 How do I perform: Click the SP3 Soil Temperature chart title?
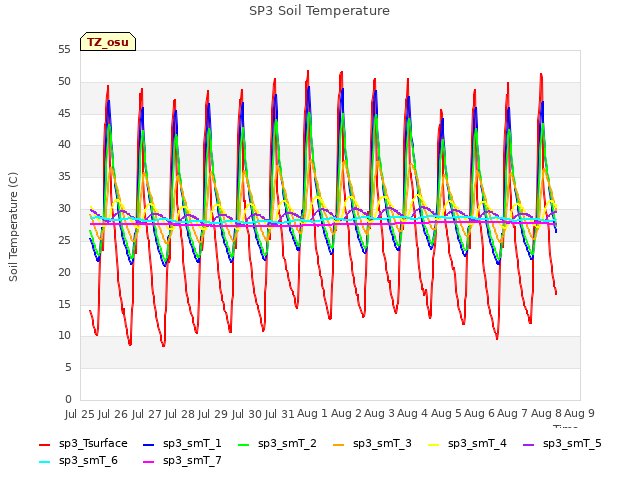(320, 11)
